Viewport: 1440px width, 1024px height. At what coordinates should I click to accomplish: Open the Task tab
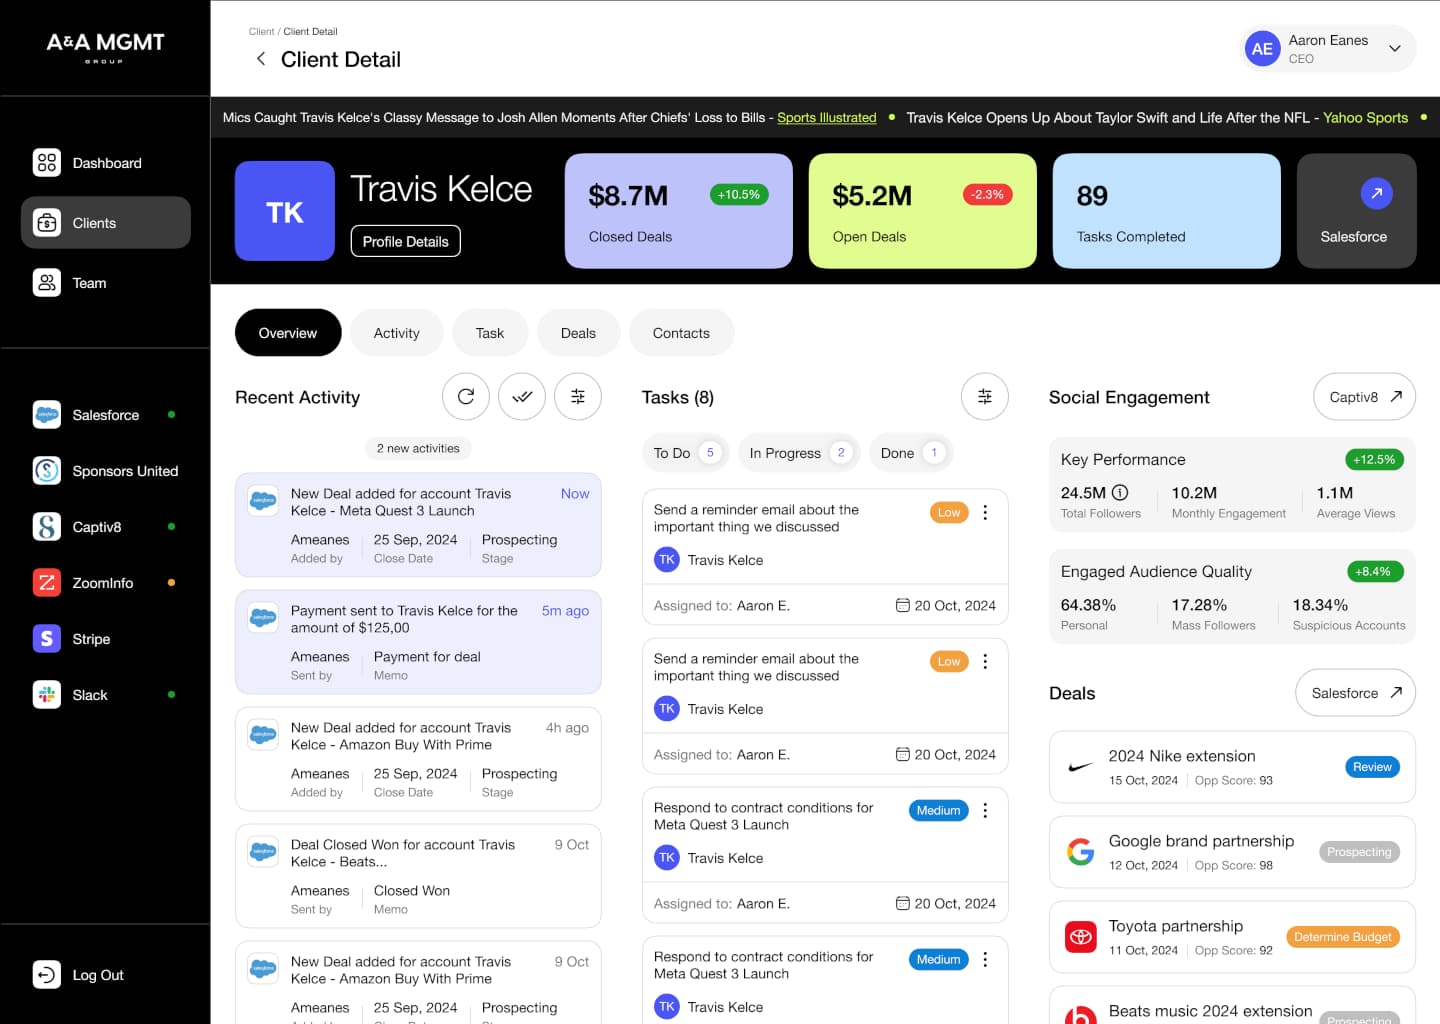coord(490,333)
